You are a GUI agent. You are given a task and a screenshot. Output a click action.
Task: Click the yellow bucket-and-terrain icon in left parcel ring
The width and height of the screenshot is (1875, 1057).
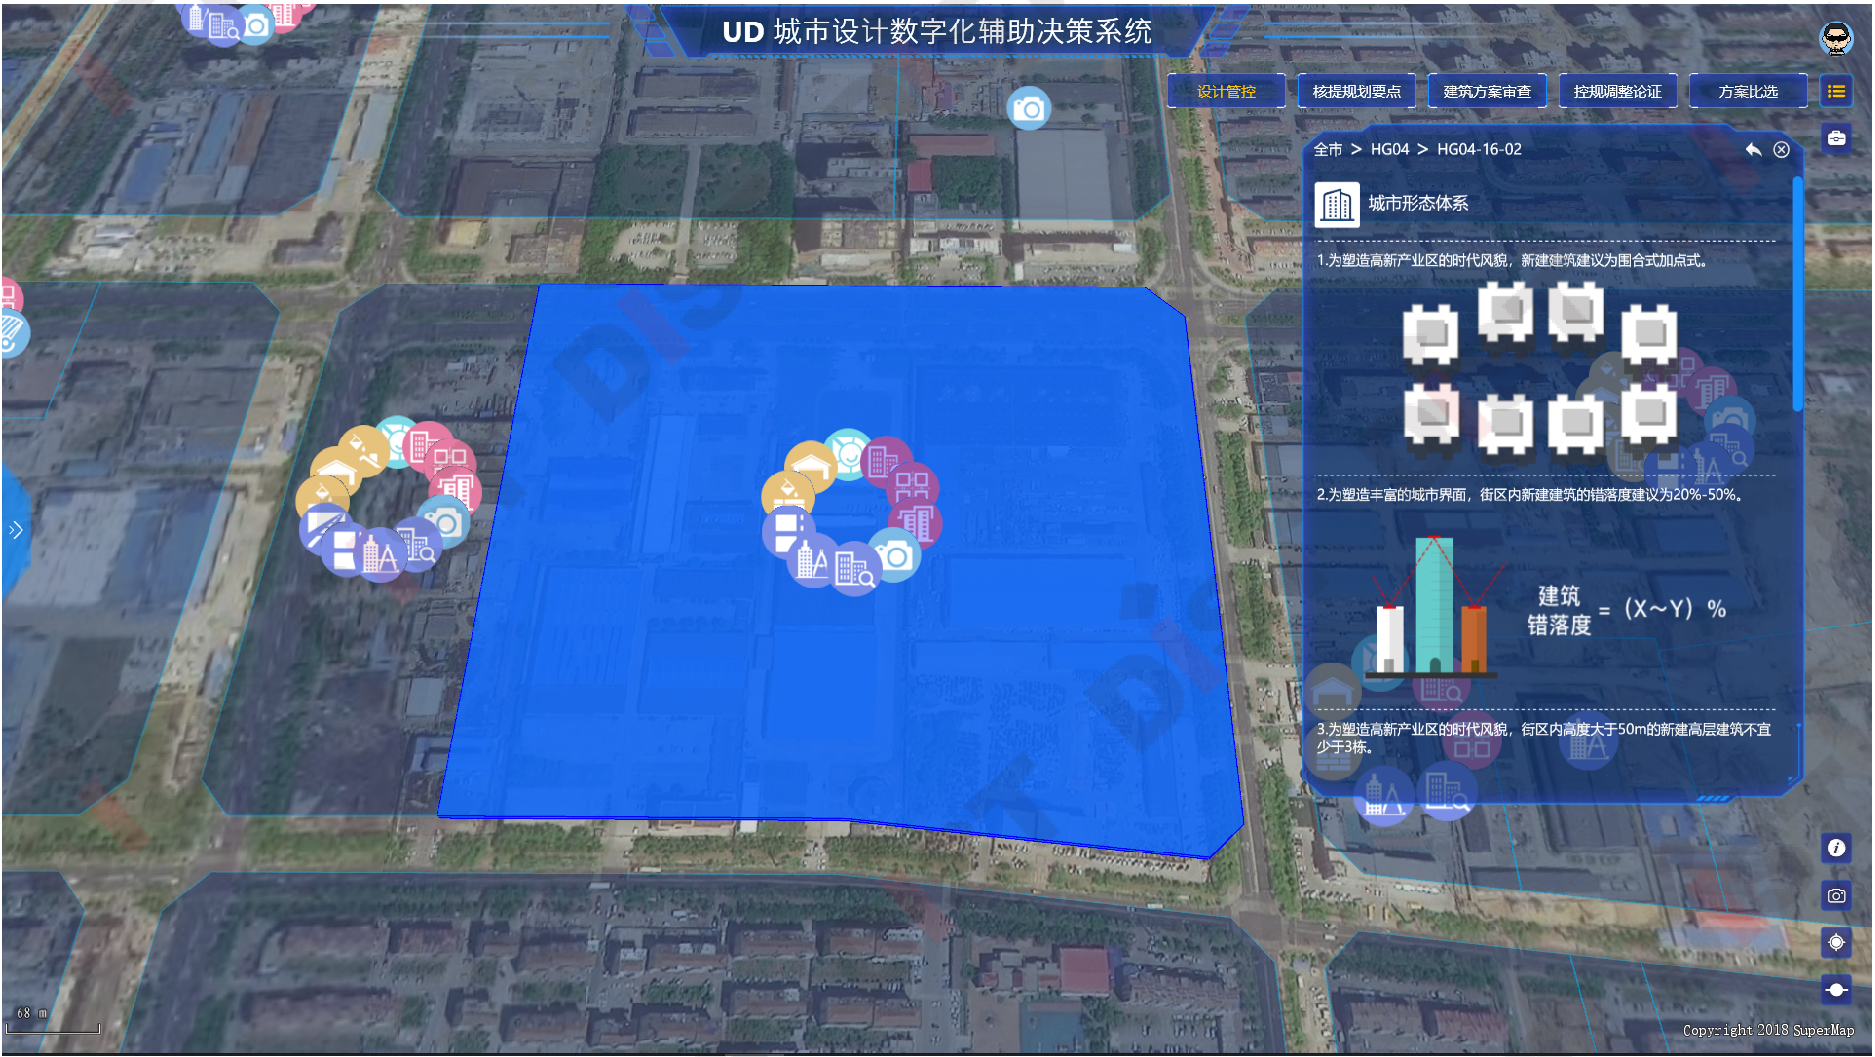pos(364,450)
